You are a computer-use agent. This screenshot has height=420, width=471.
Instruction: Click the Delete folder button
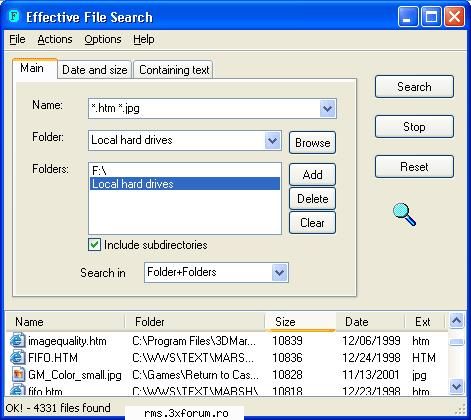pyautogui.click(x=312, y=199)
